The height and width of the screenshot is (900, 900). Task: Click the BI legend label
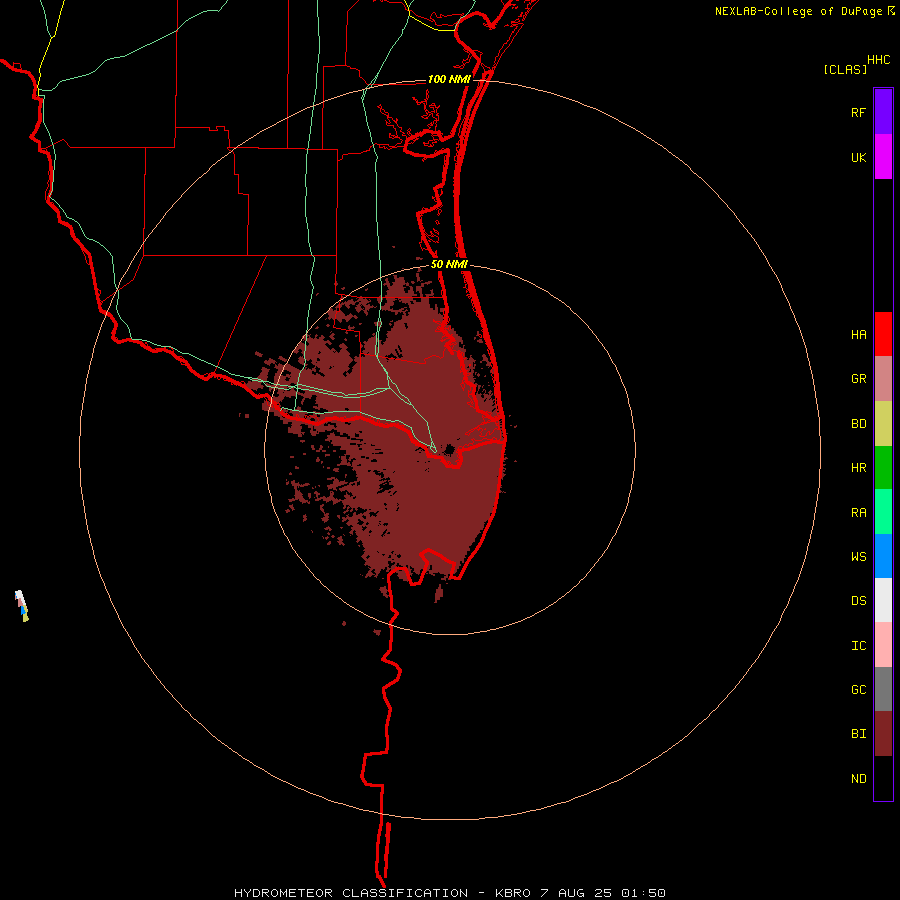[x=858, y=734]
